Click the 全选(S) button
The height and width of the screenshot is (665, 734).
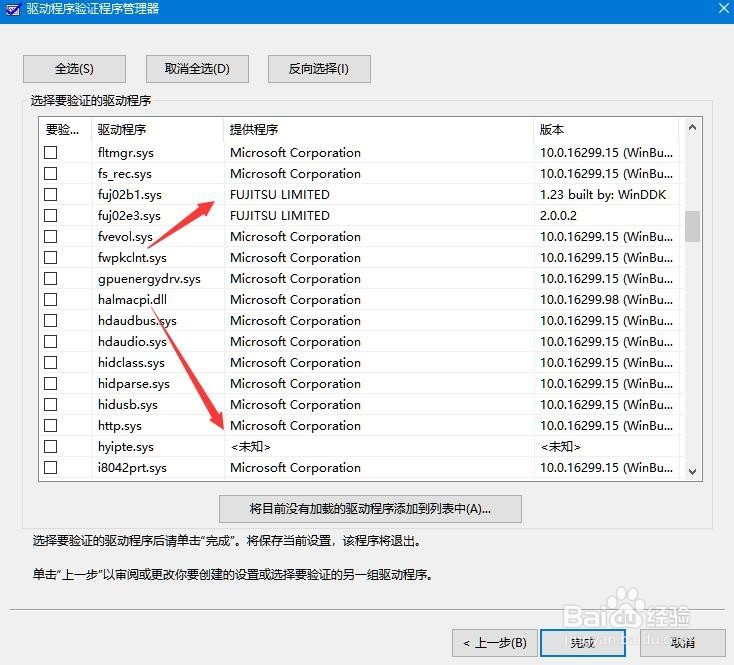74,69
